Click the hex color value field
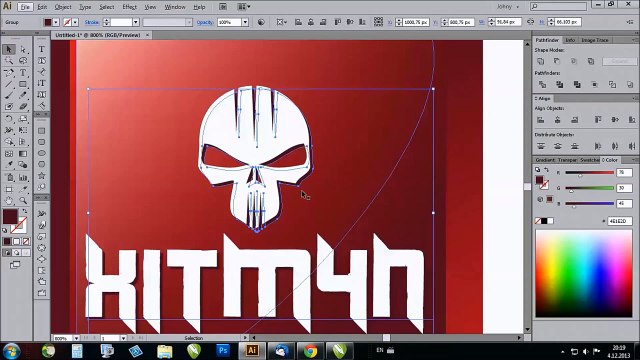This screenshot has height=360, width=640. tap(620, 221)
